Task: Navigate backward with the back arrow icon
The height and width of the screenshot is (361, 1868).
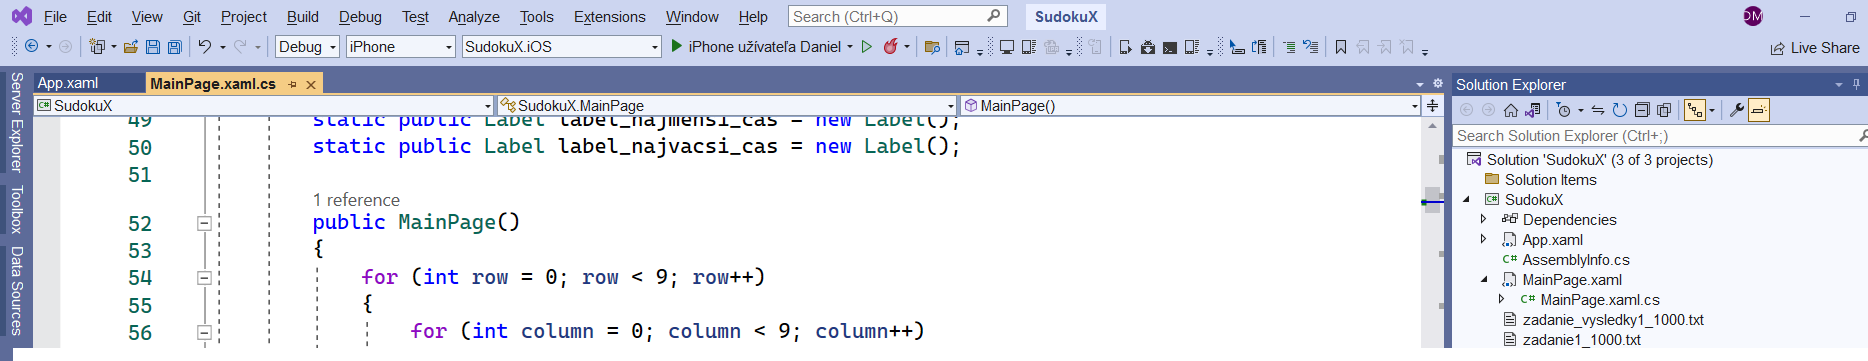Action: tap(31, 46)
